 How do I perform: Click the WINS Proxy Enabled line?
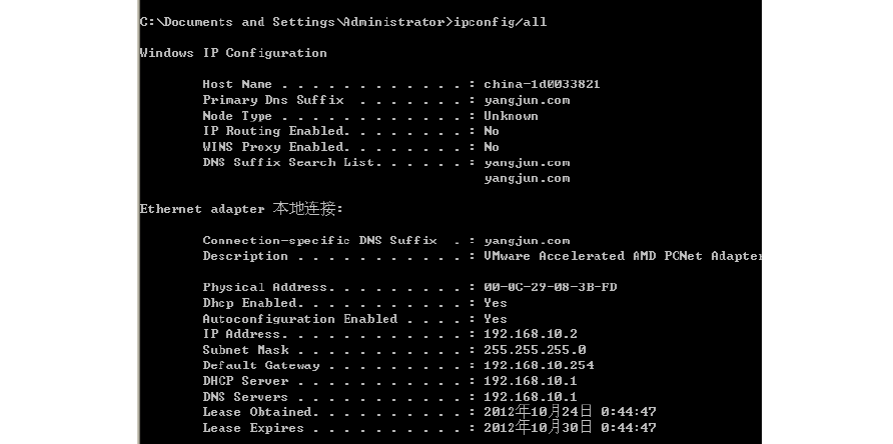[x=350, y=147]
